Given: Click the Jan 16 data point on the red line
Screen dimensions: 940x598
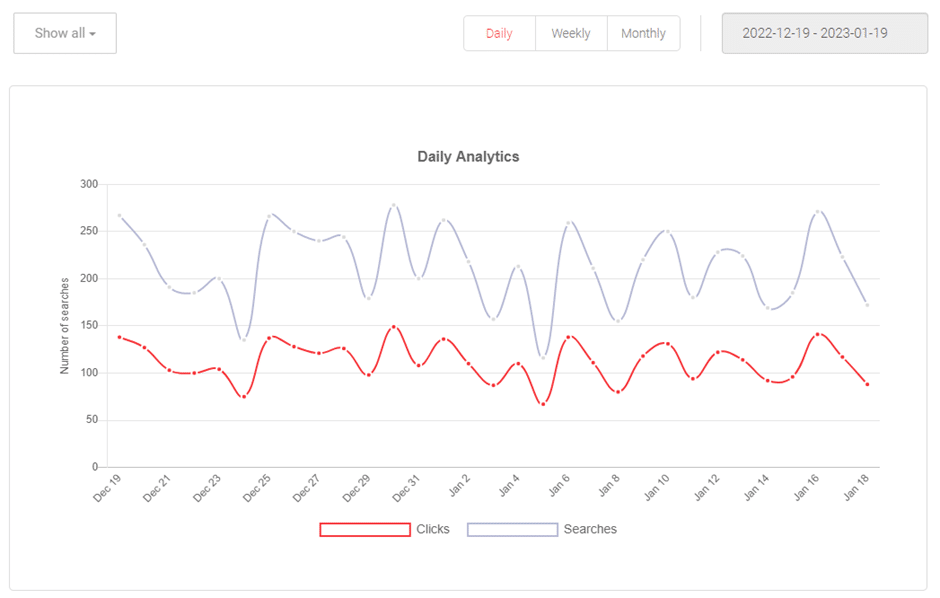Looking at the screenshot, I should (x=815, y=332).
